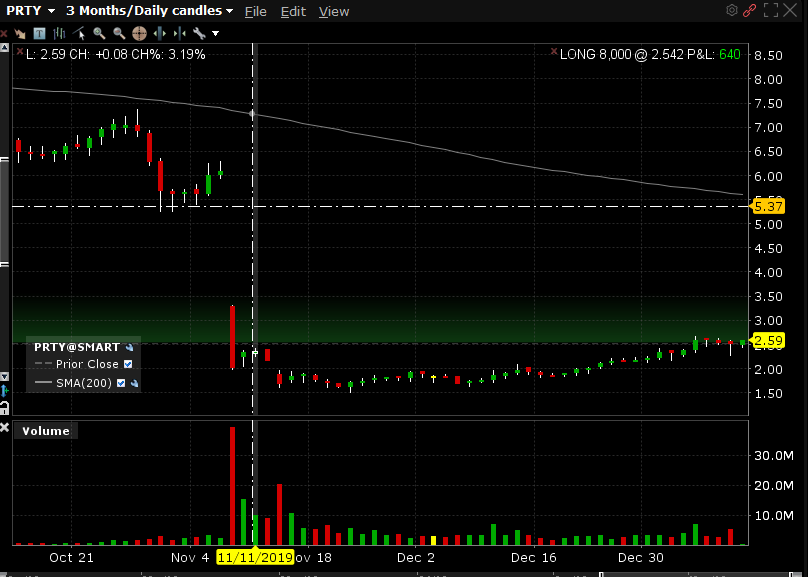Edit SMA(200) settings via wrench icon
The image size is (808, 577).
pos(134,383)
